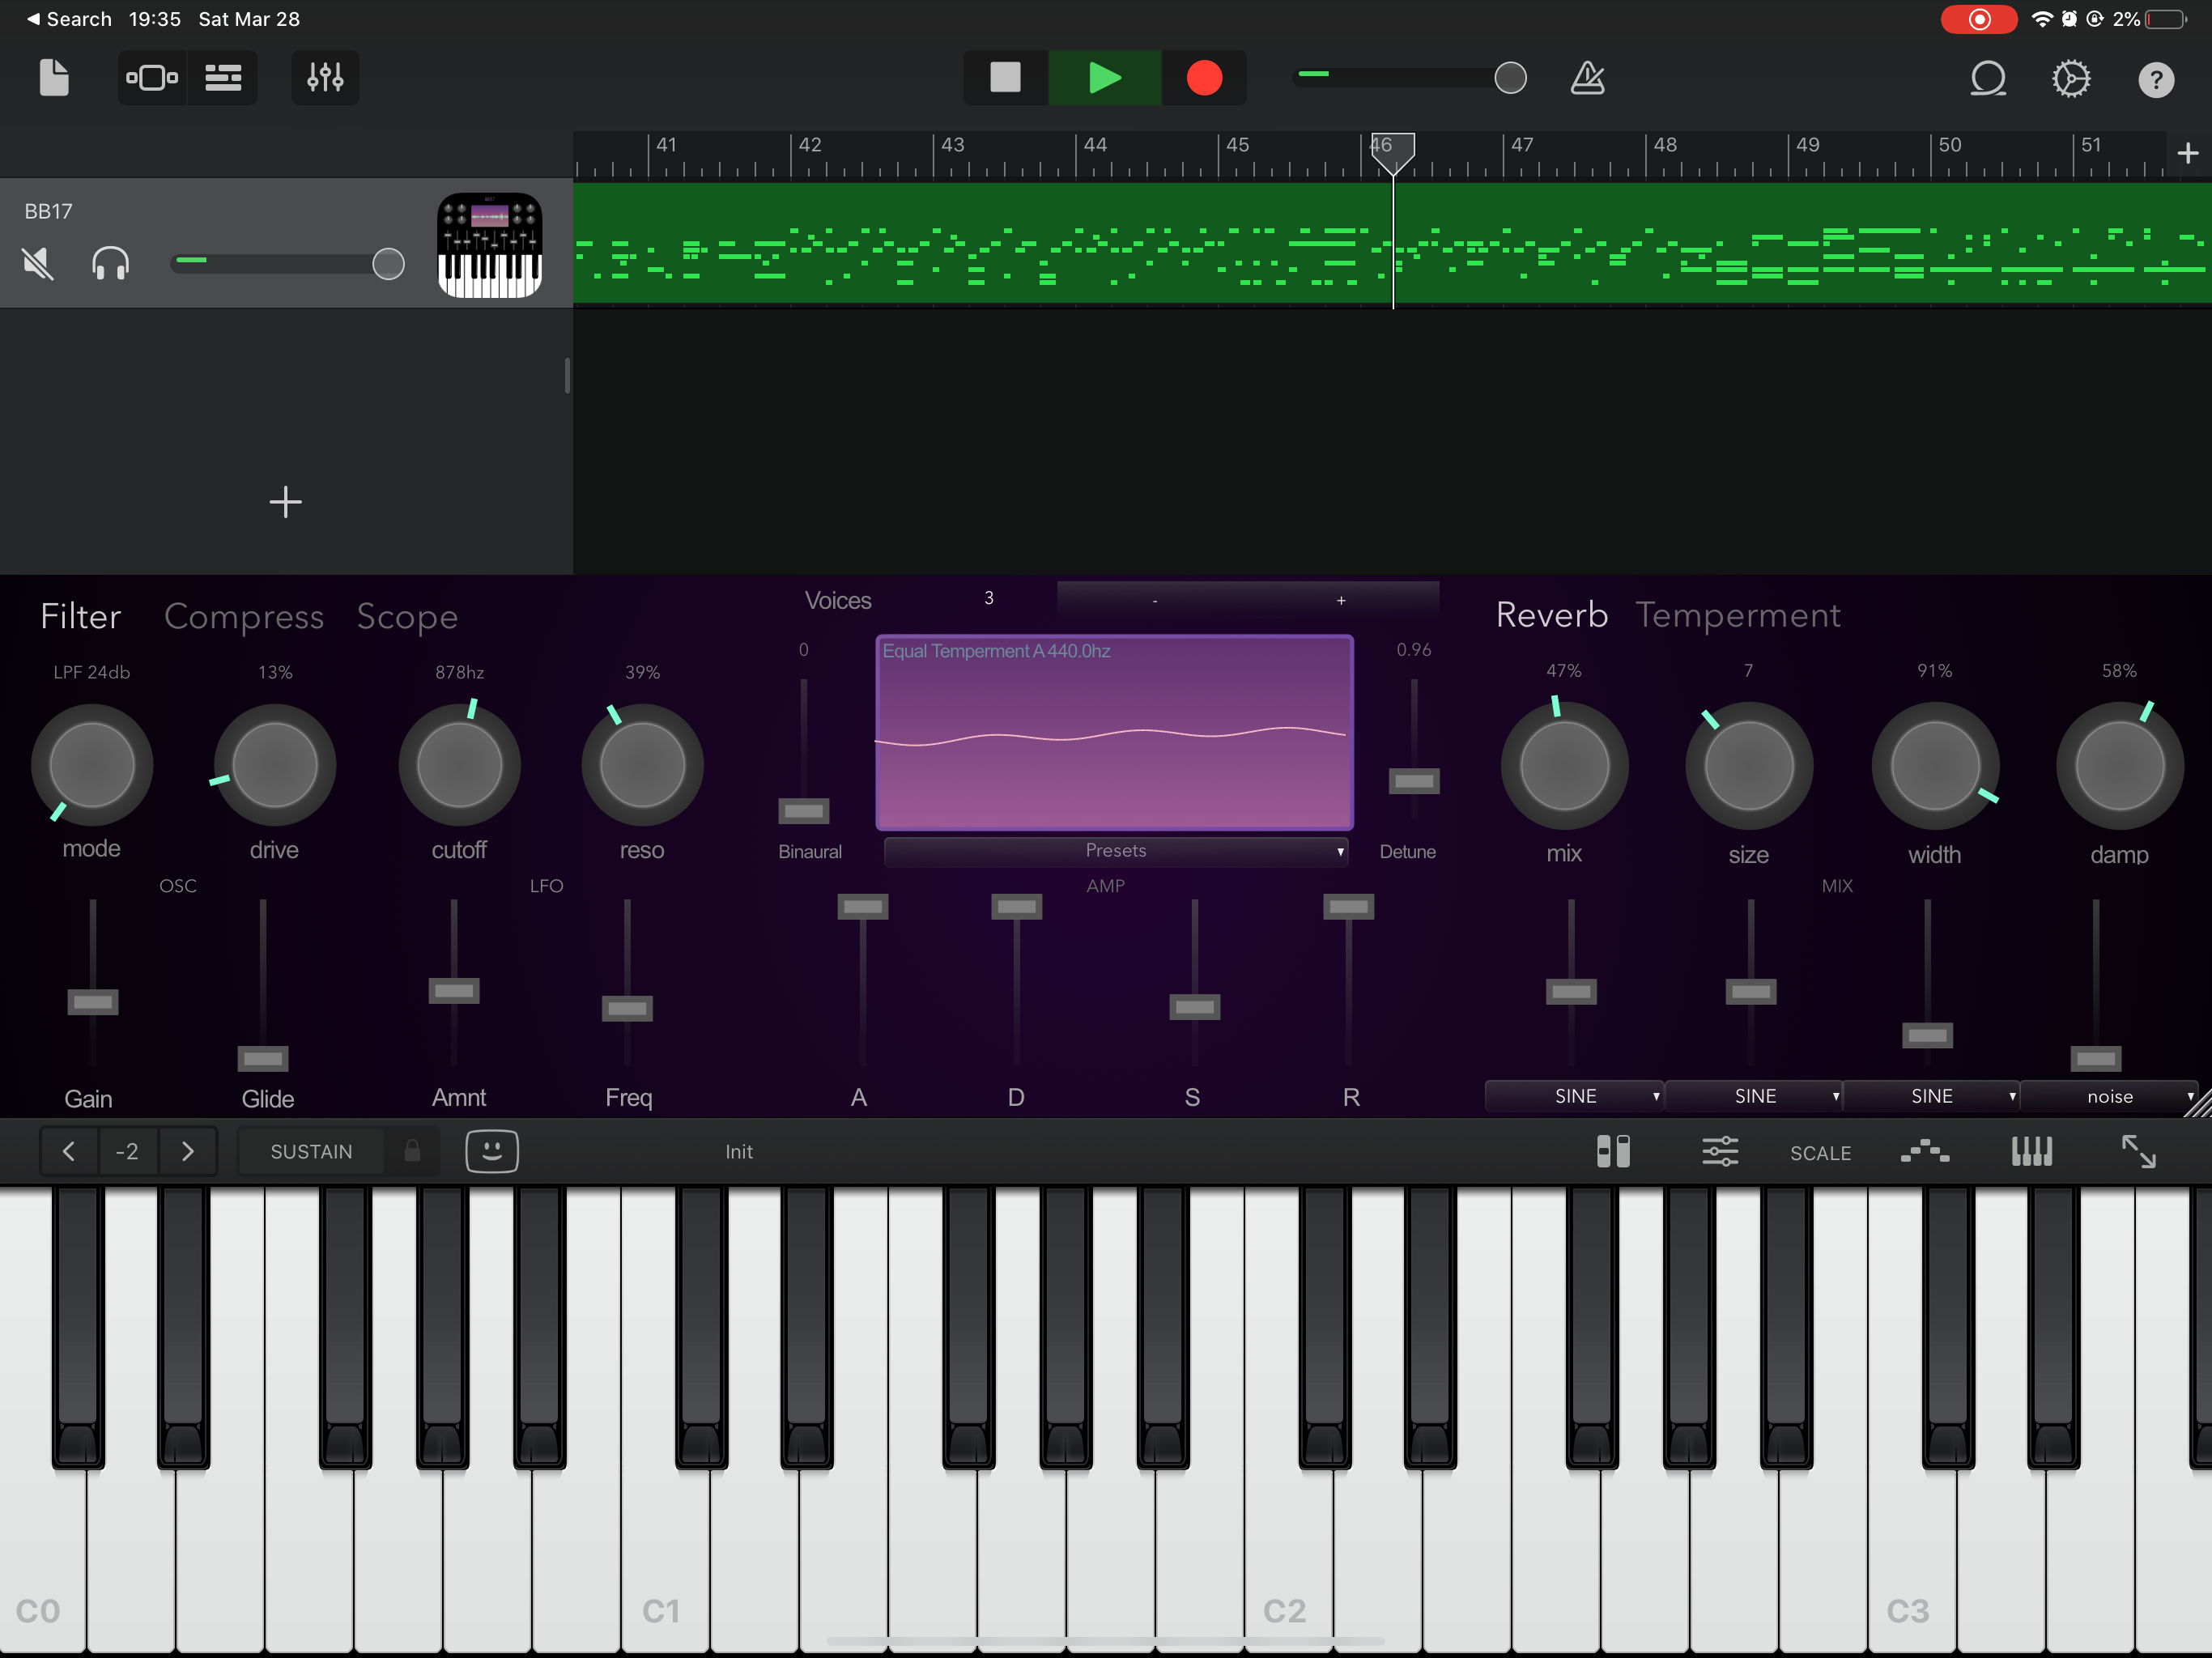Open face control smiley icon
Viewport: 2212px width, 1658px height.
coord(492,1151)
